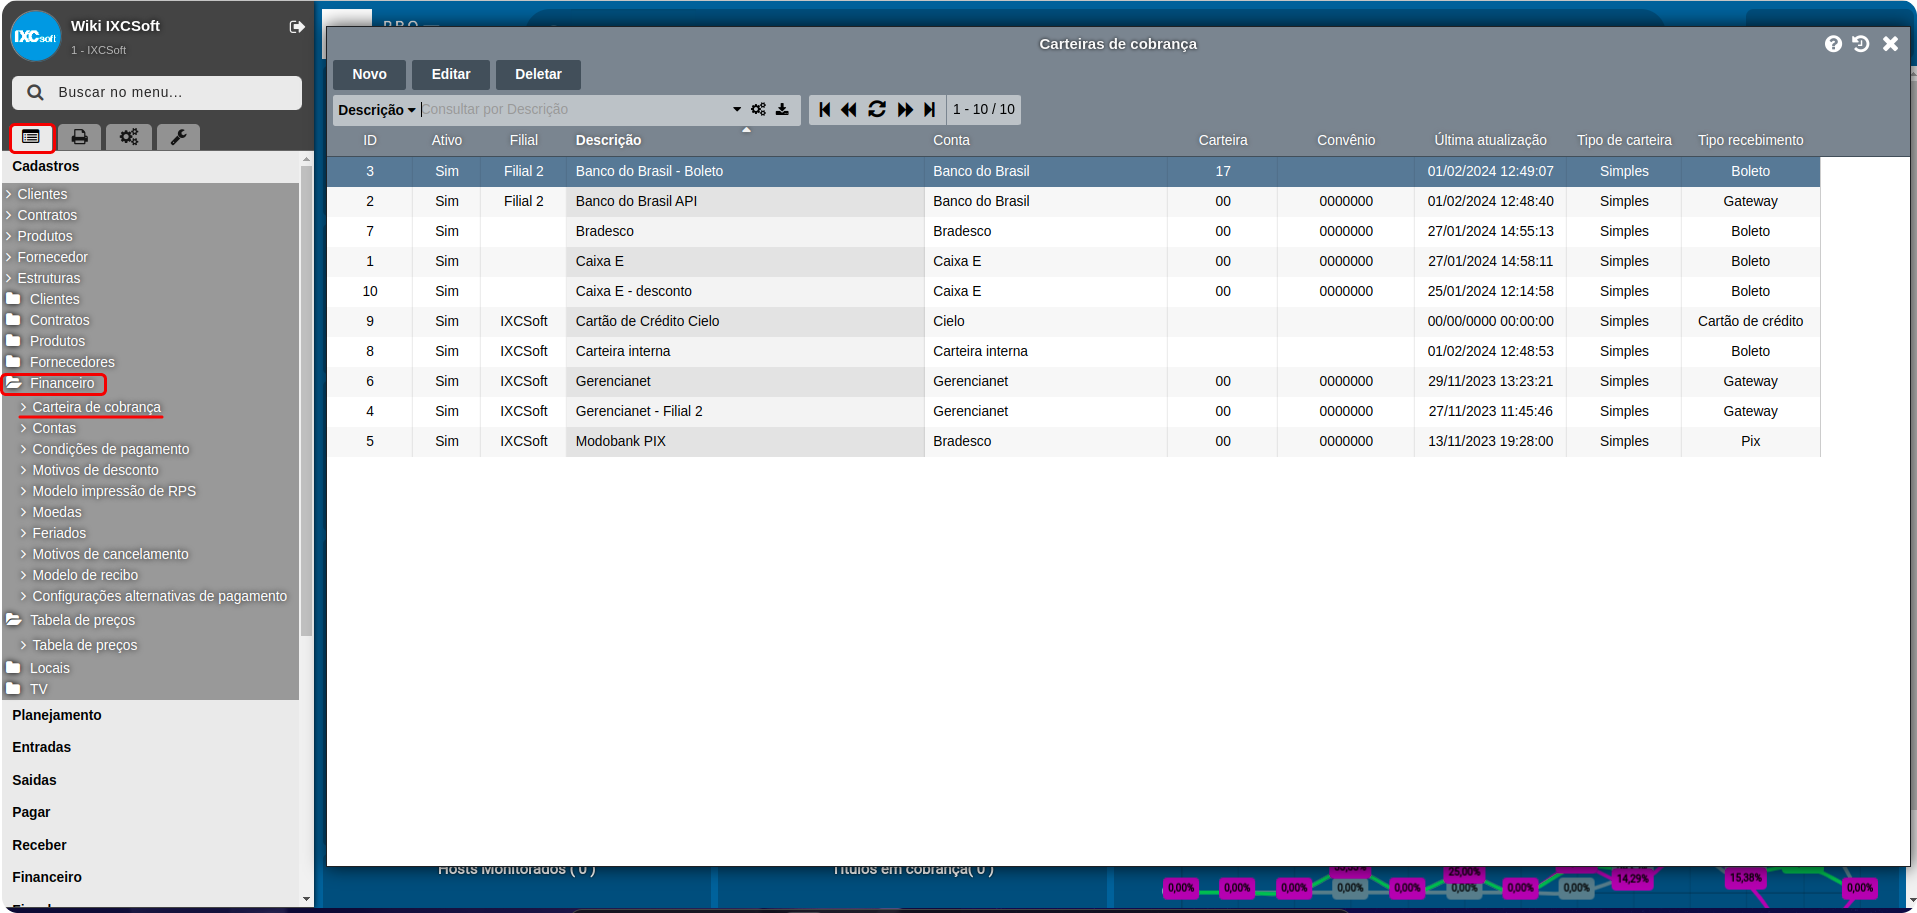The width and height of the screenshot is (1917, 913).
Task: Open the search suggestions dropdown arrow
Action: (x=737, y=109)
